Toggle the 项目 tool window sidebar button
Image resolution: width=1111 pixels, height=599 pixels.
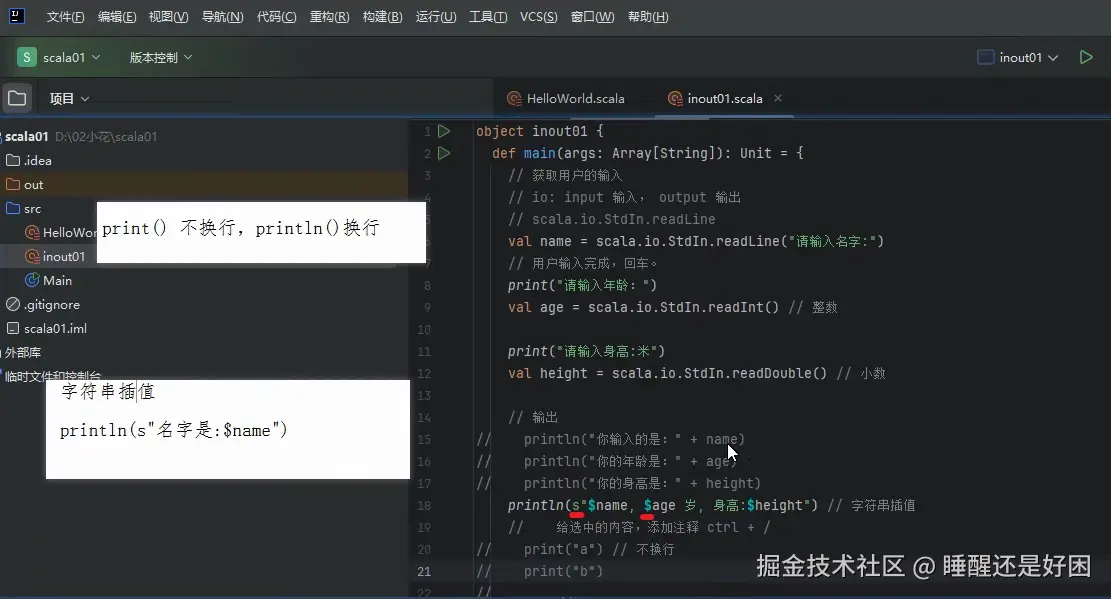16,97
